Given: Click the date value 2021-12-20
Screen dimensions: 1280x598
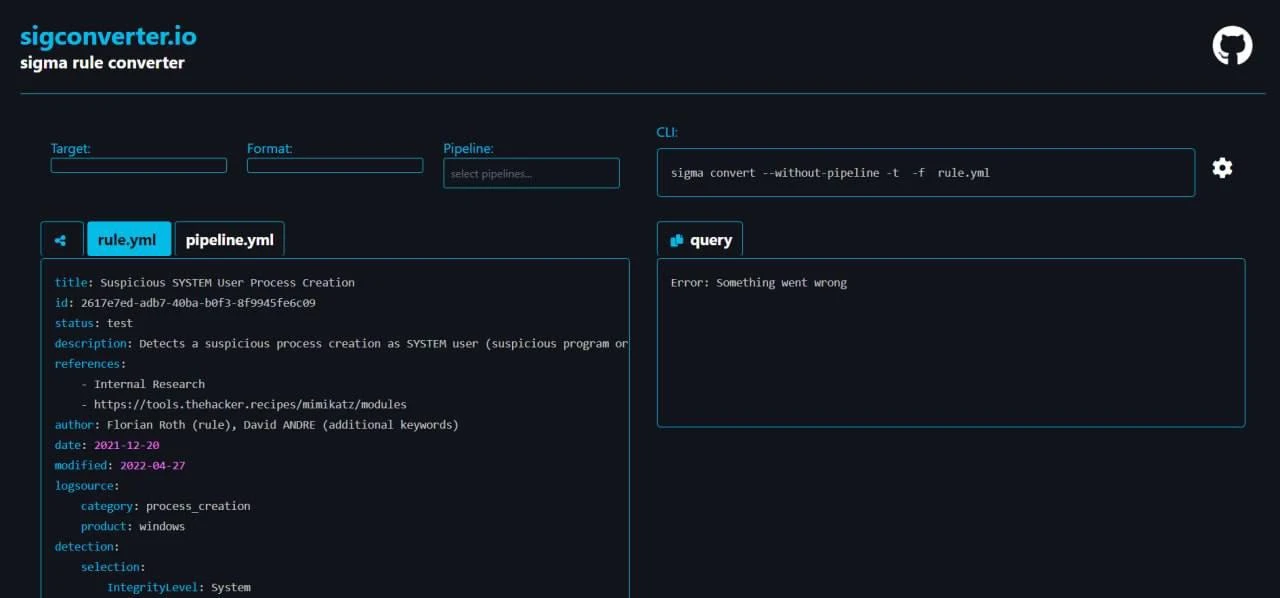Looking at the screenshot, I should (x=126, y=445).
